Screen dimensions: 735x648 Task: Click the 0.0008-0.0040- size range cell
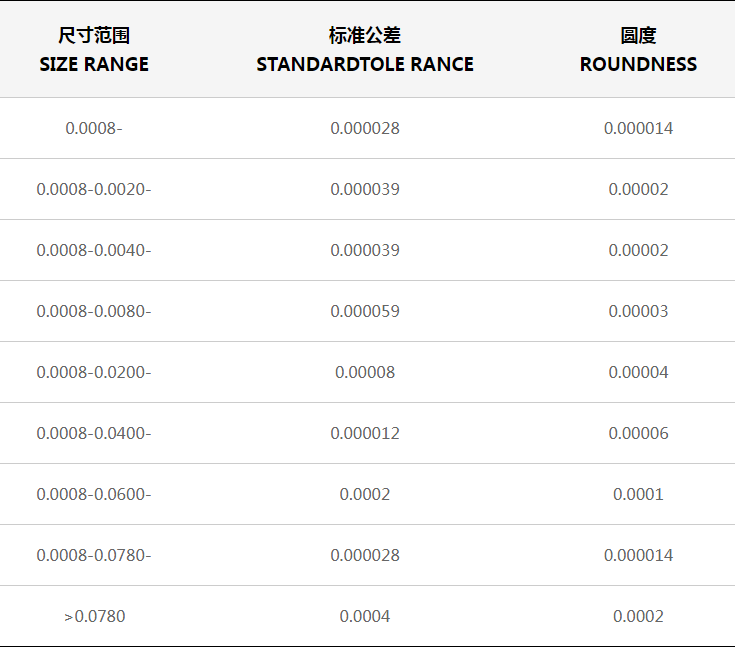click(94, 250)
